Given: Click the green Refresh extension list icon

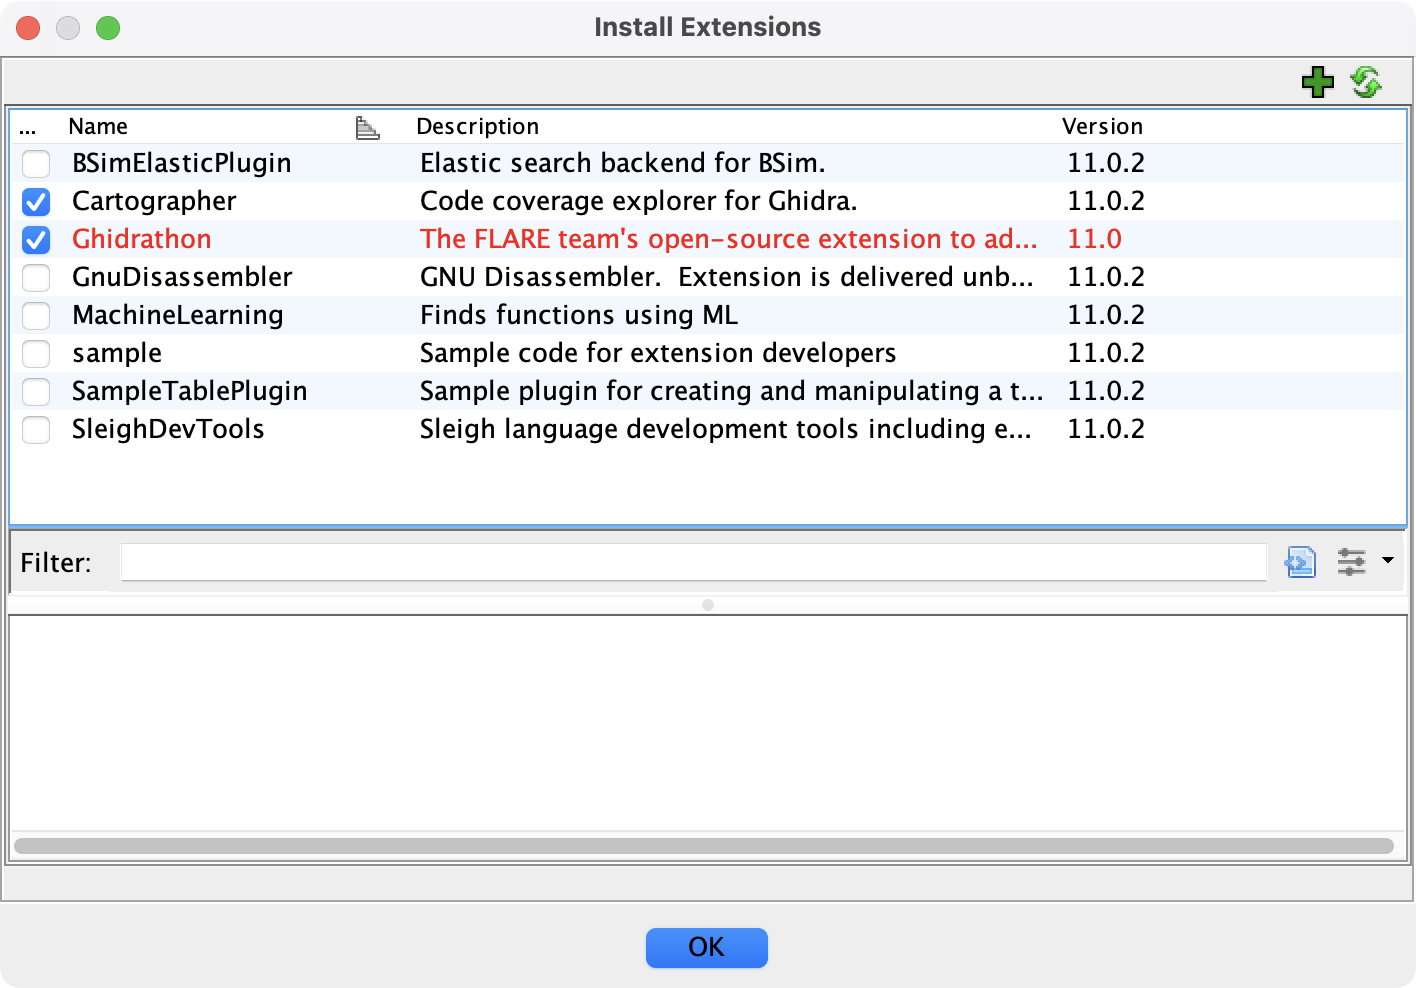Looking at the screenshot, I should coord(1366,82).
